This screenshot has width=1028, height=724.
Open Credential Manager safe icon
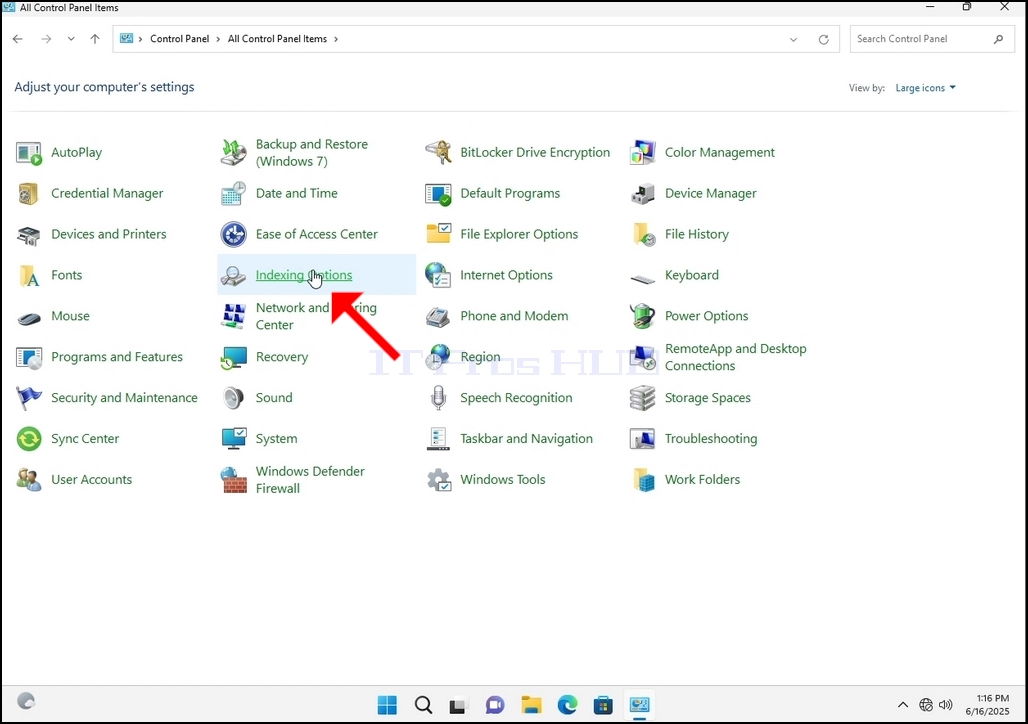click(x=28, y=193)
